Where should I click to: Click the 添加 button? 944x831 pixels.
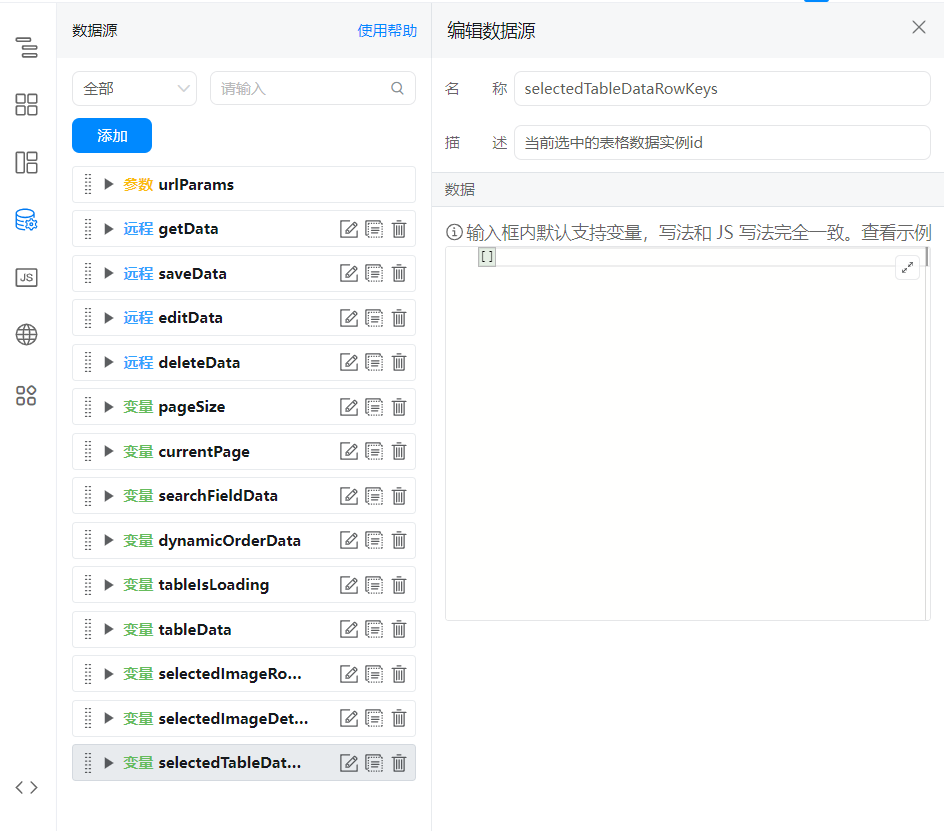pos(112,136)
